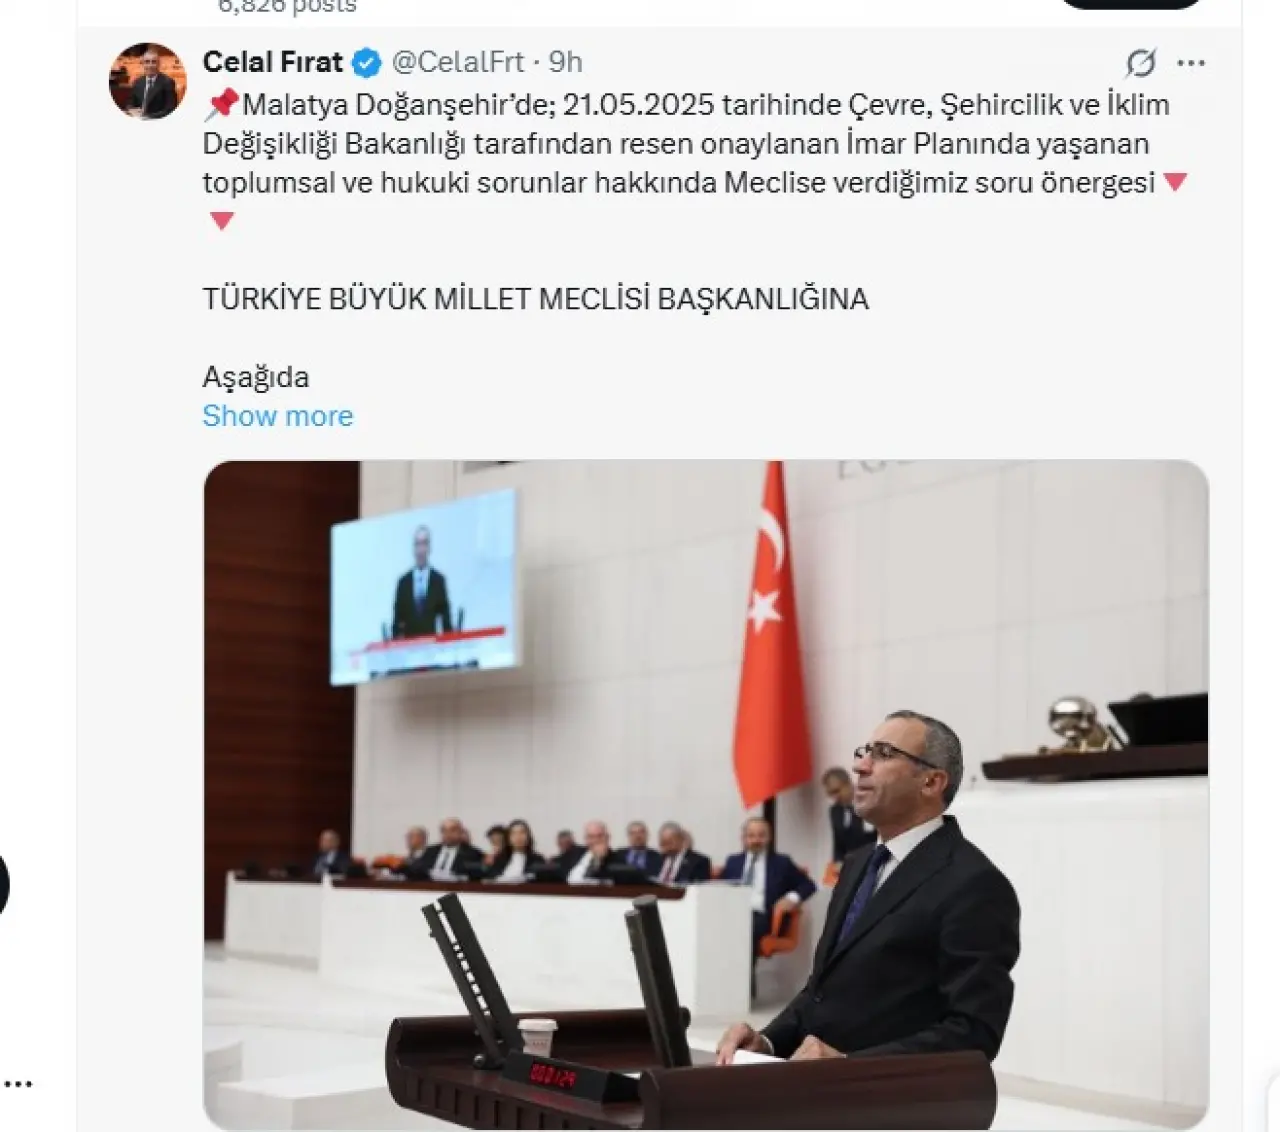Image resolution: width=1280 pixels, height=1132 pixels.
Task: Click the word Aşağıda above Show more
Action: [256, 378]
